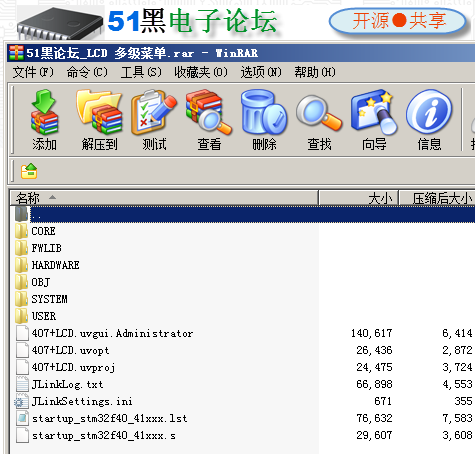Open the Favorites (收藏夹) menu
The height and width of the screenshot is (454, 475).
[201, 72]
